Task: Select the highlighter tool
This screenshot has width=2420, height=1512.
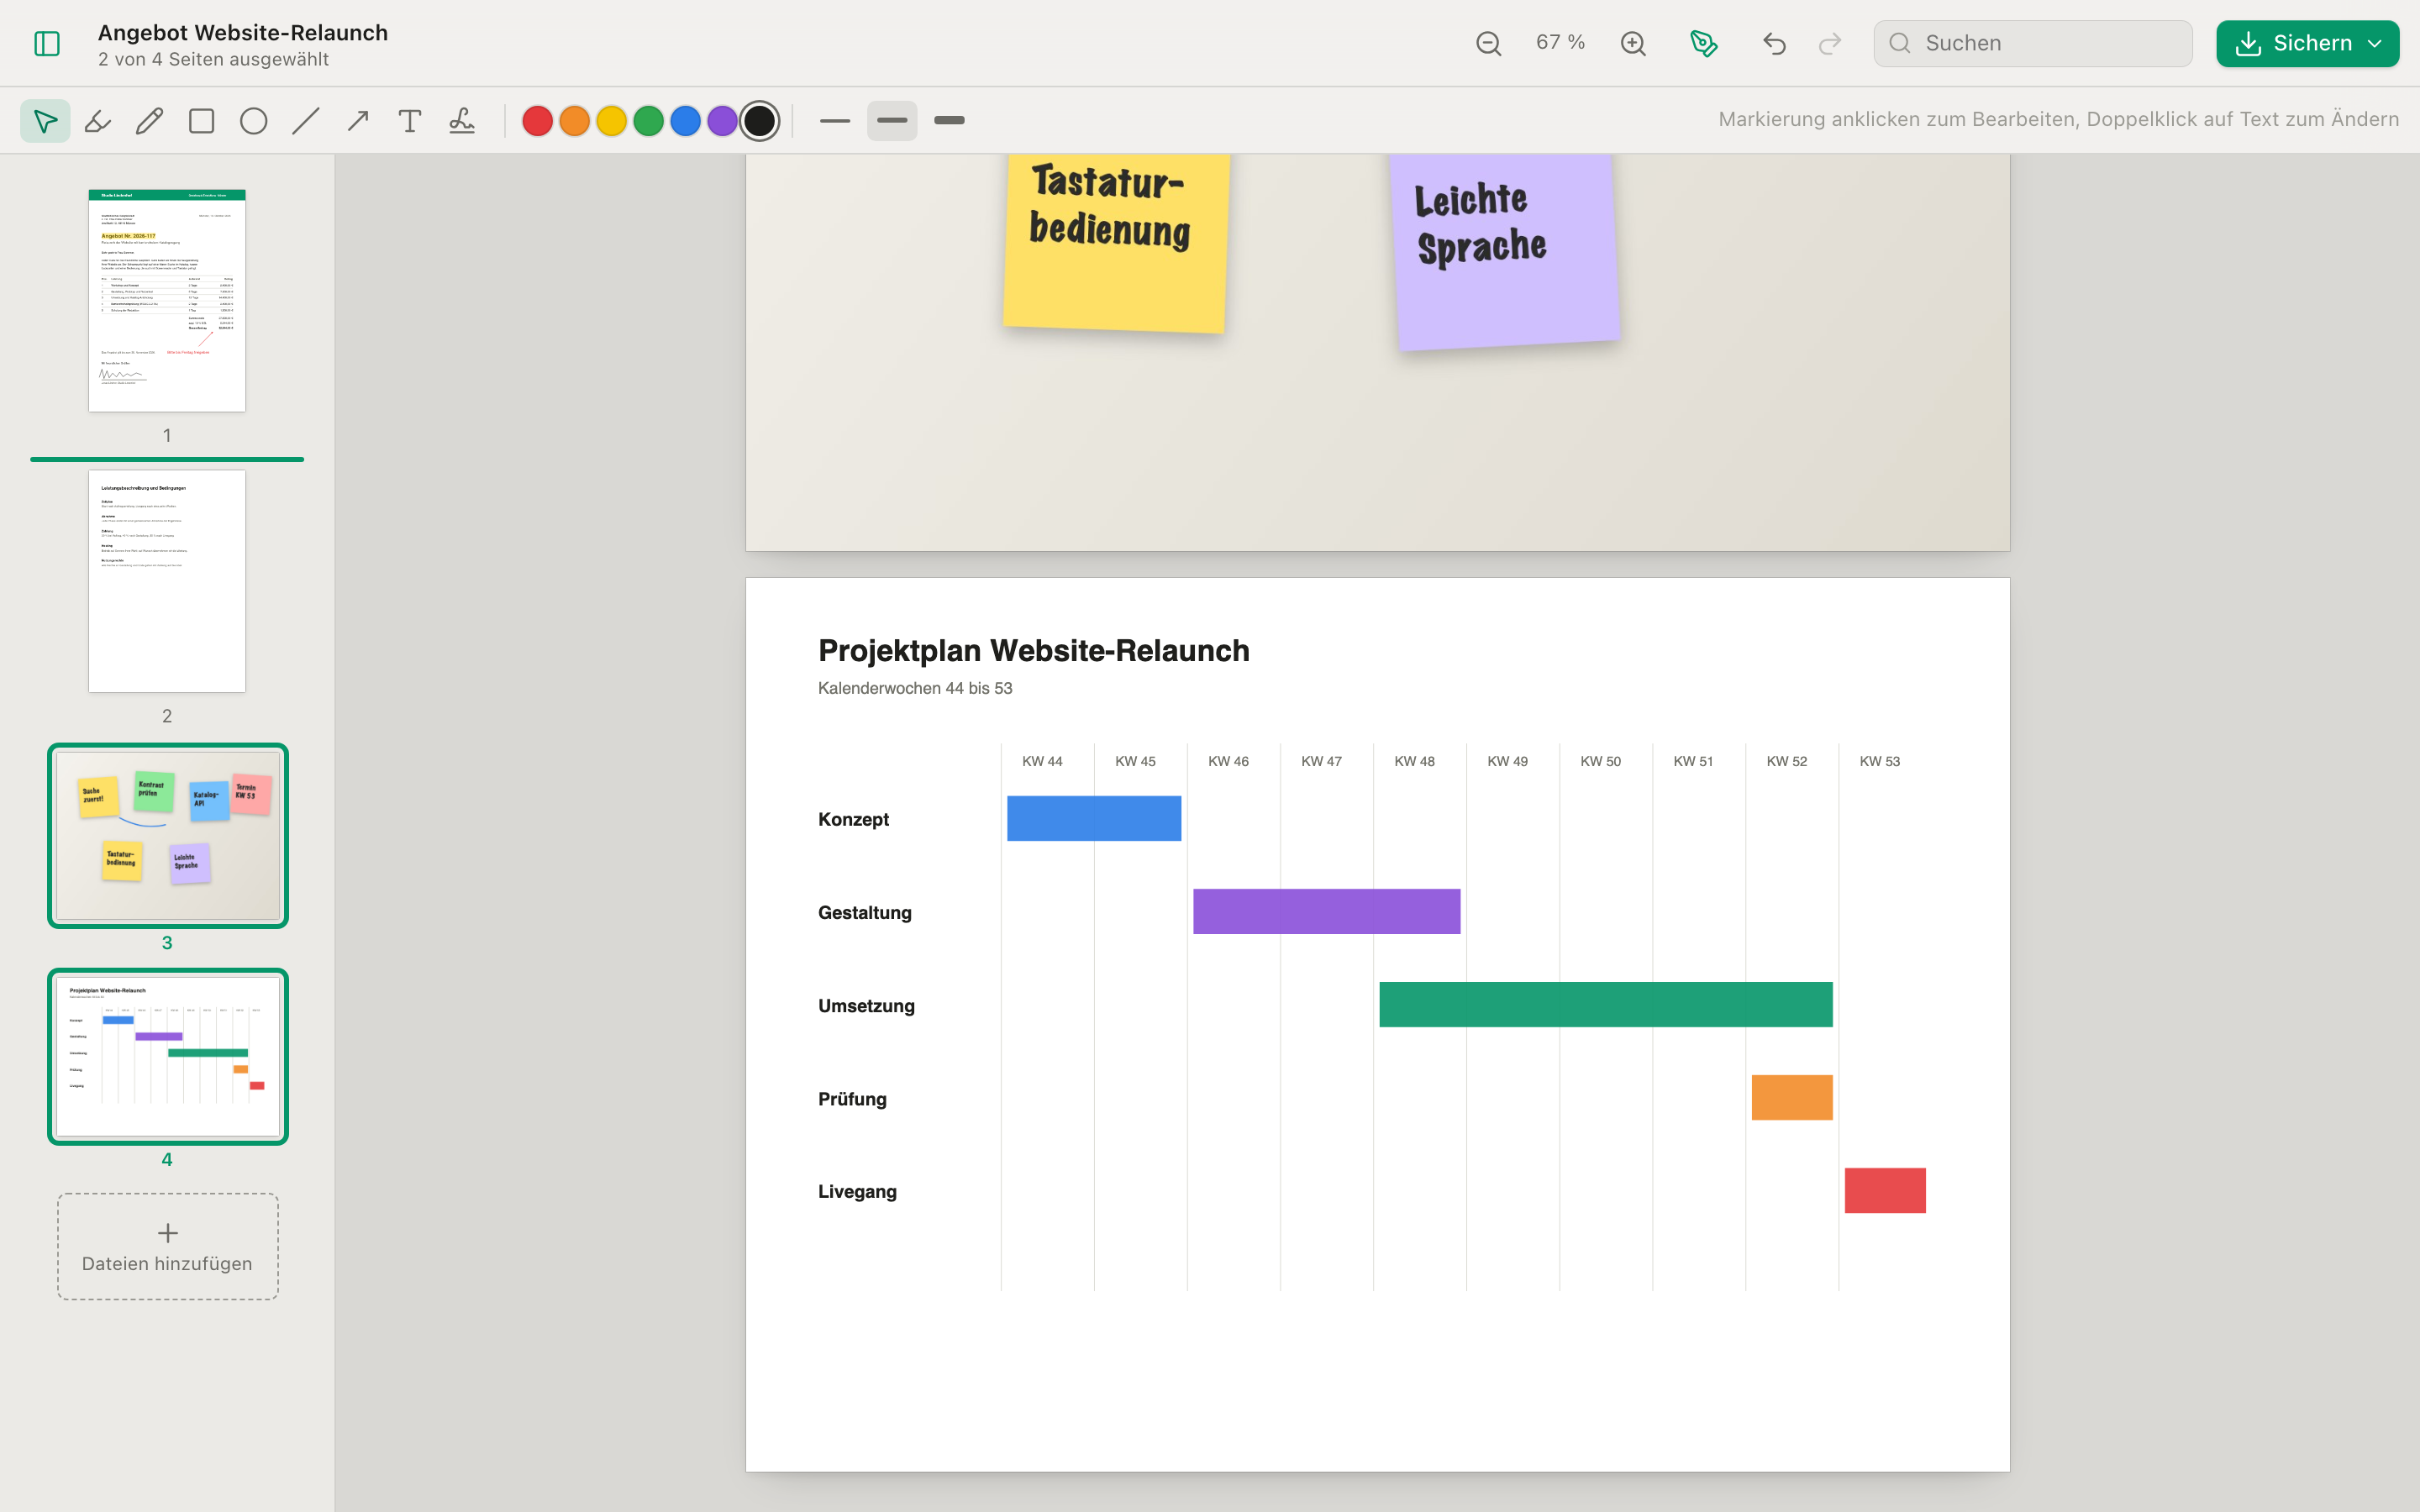Action: pos(97,121)
